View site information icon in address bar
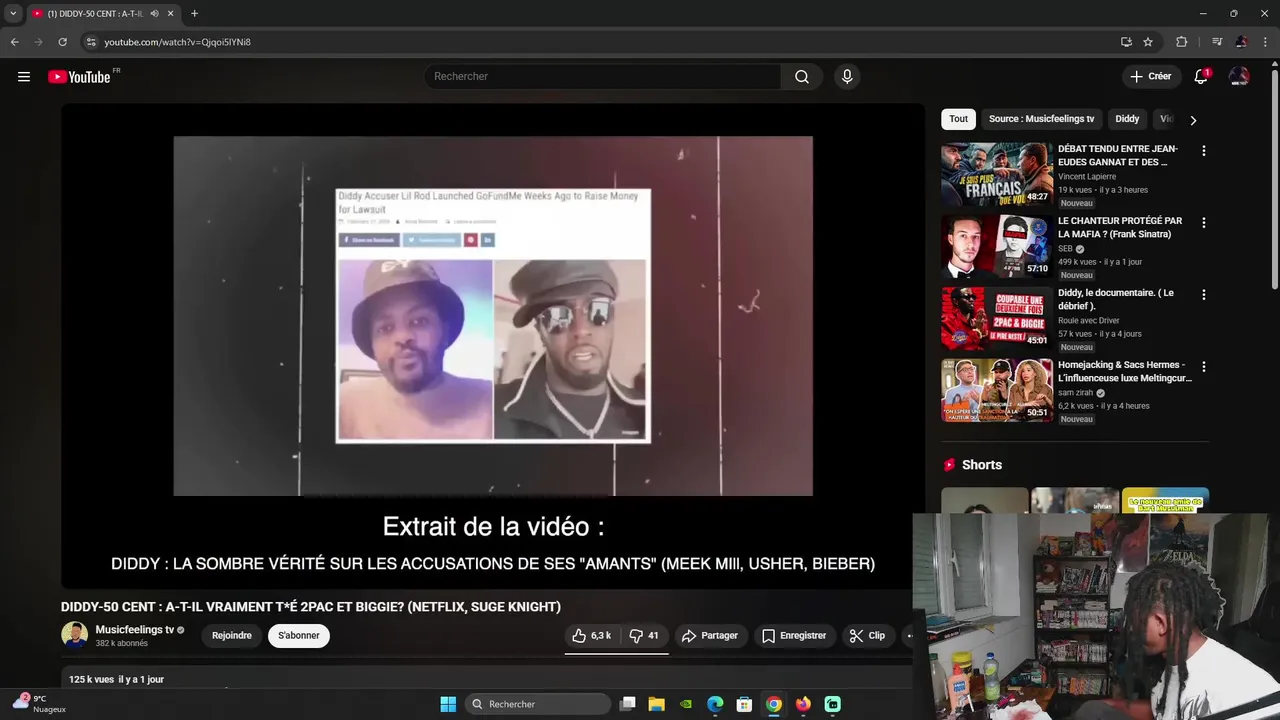The height and width of the screenshot is (720, 1280). [91, 42]
